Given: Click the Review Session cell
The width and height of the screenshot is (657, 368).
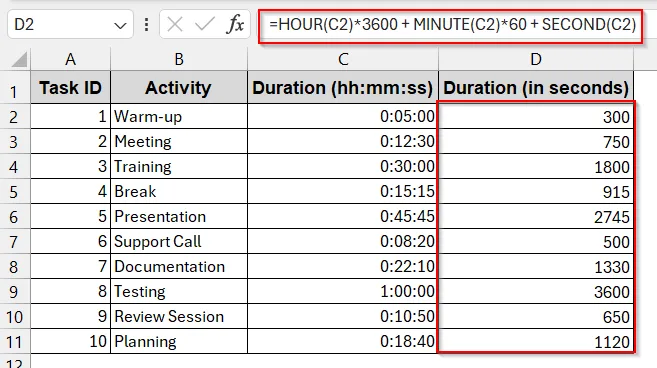Looking at the screenshot, I should 179,316.
